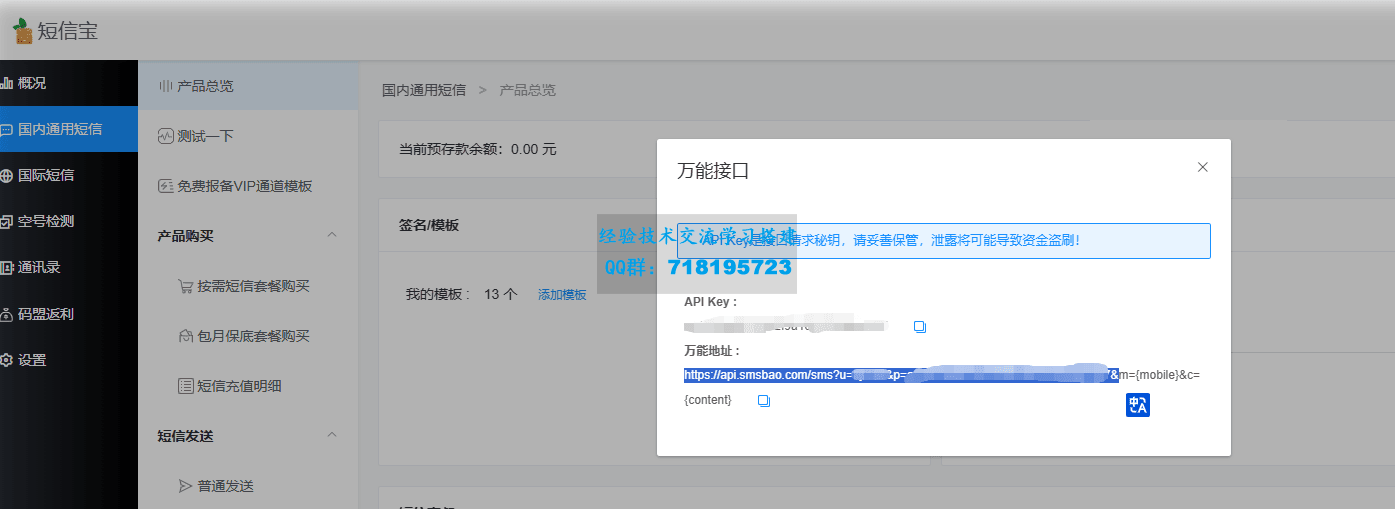Collapse the 产品购买 section chevron
This screenshot has height=509, width=1395.
pyautogui.click(x=332, y=236)
